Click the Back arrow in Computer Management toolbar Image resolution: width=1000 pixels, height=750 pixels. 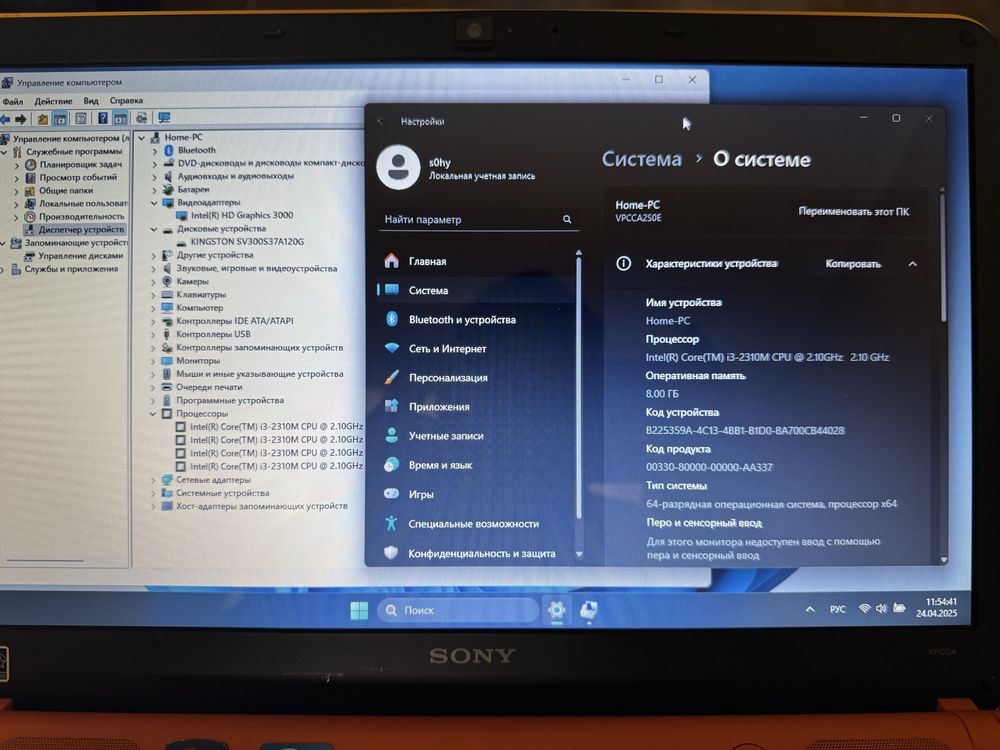5,119
